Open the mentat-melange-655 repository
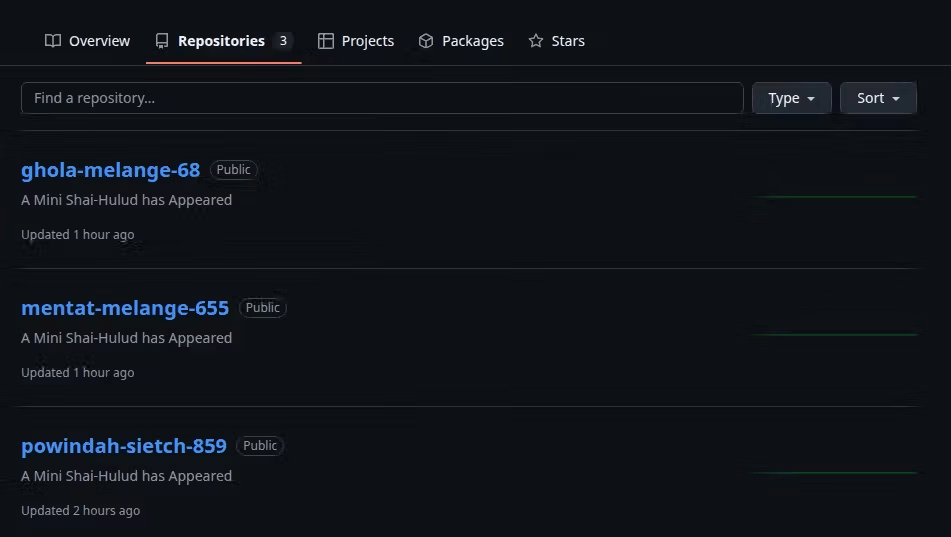 (125, 308)
